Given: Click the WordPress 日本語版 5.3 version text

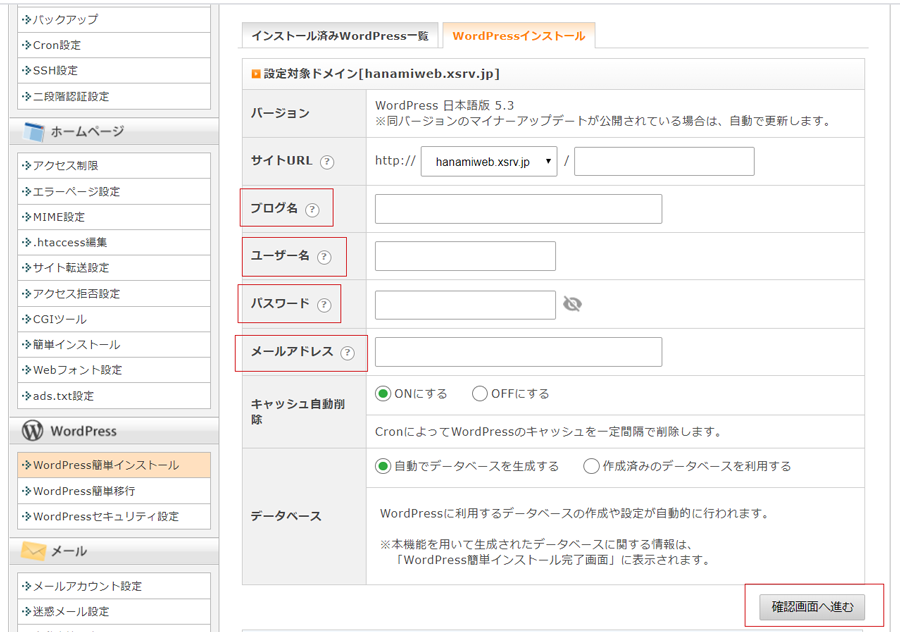Looking at the screenshot, I should coord(444,105).
